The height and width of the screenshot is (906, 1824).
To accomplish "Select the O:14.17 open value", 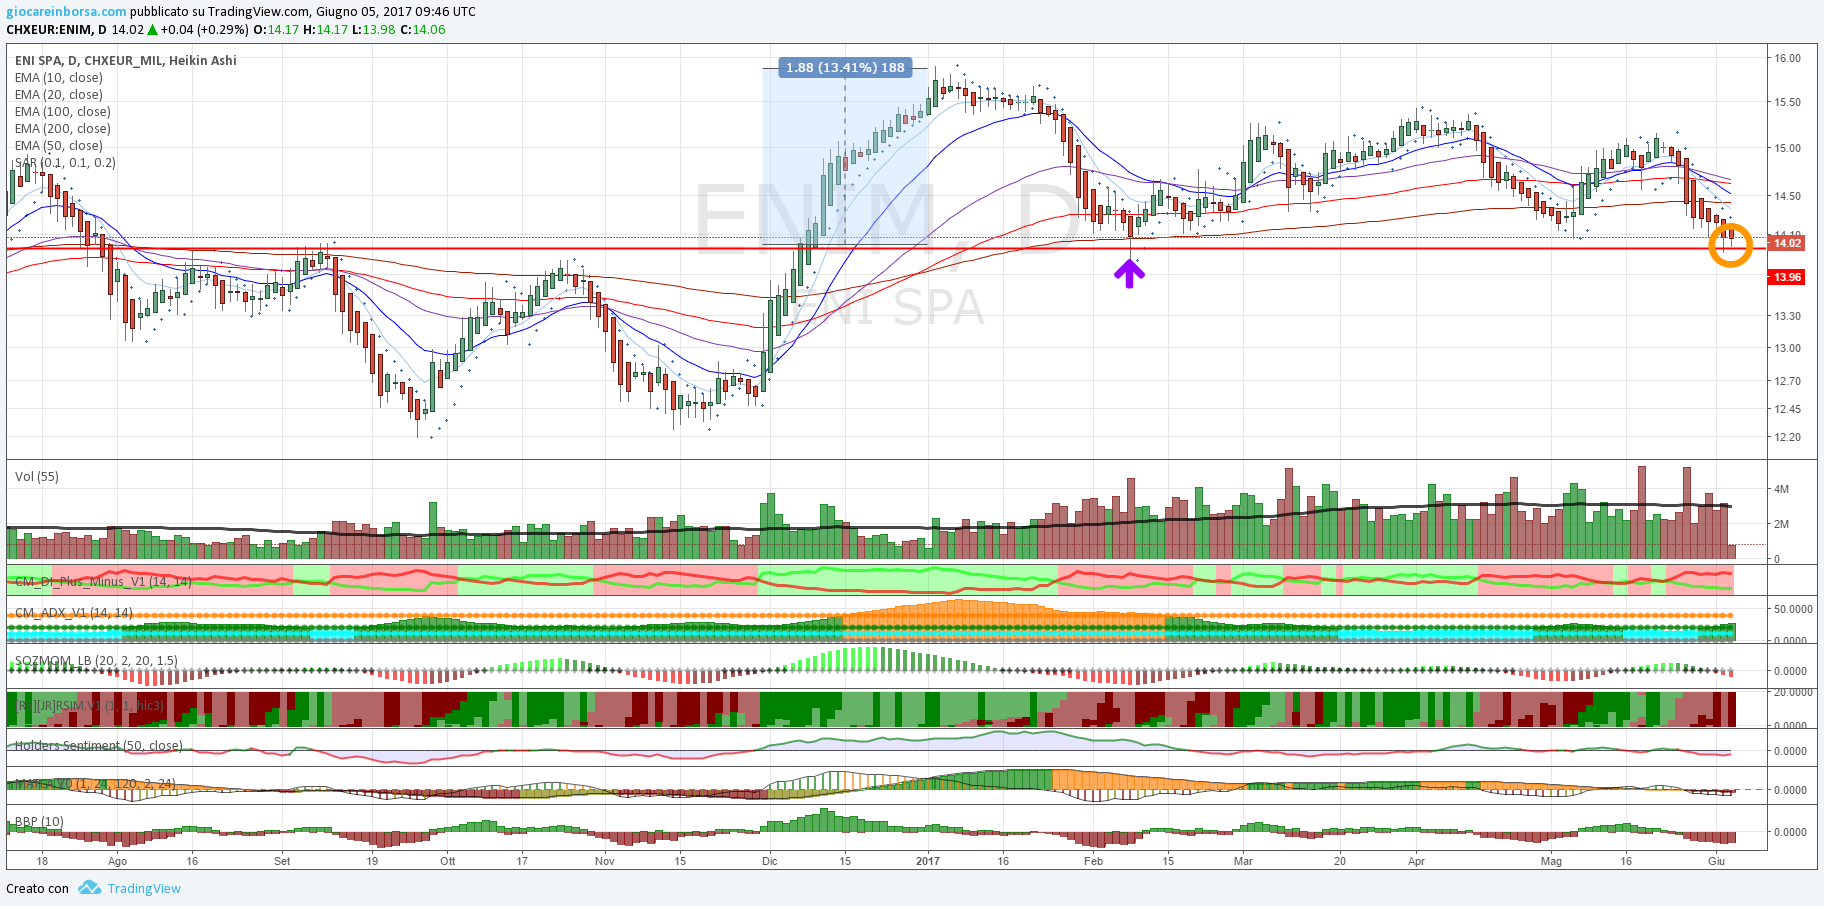I will pyautogui.click(x=275, y=29).
